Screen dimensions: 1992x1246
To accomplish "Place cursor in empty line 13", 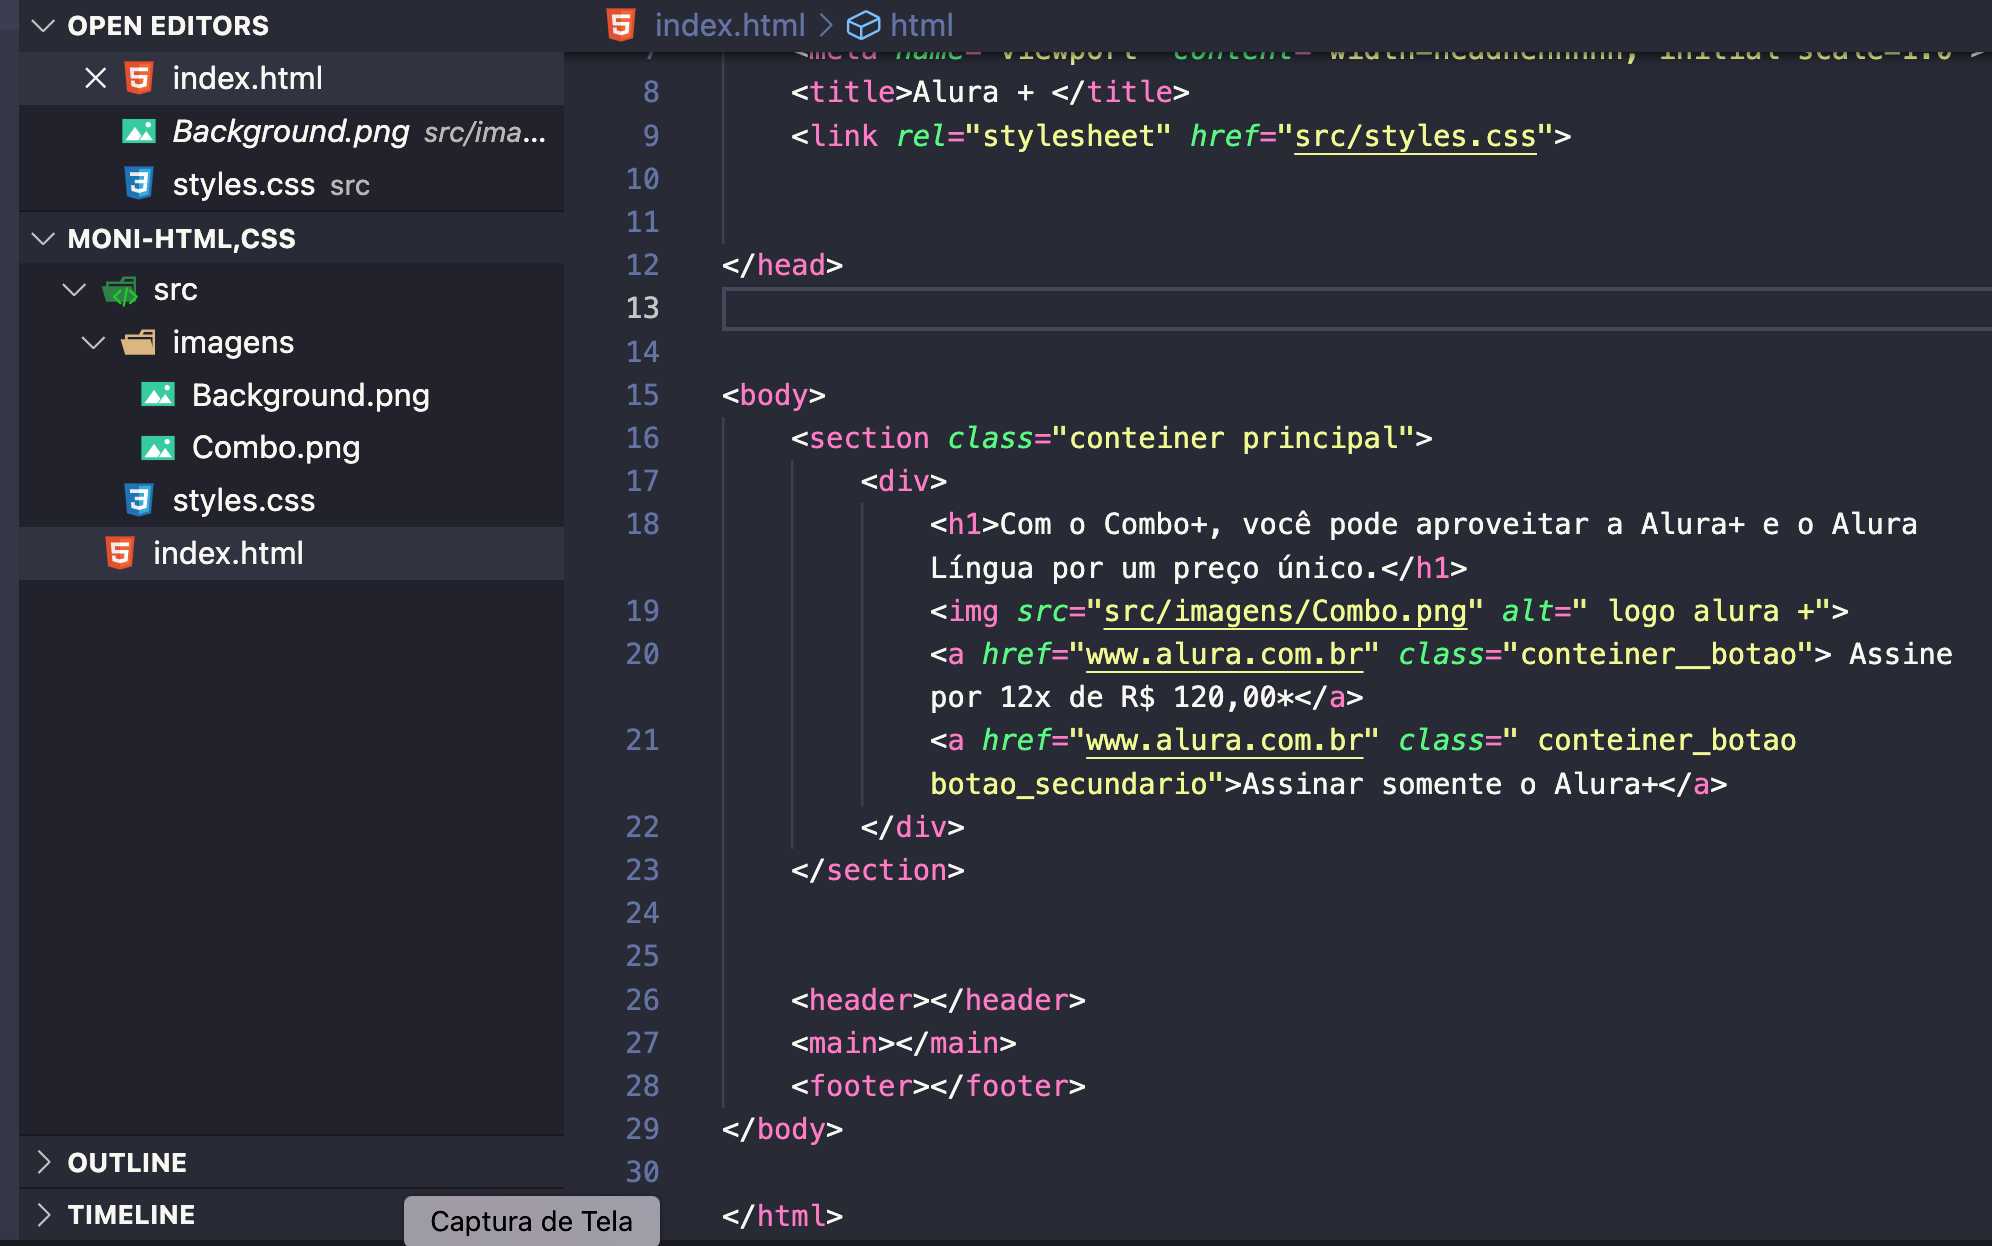I will click(1357, 308).
